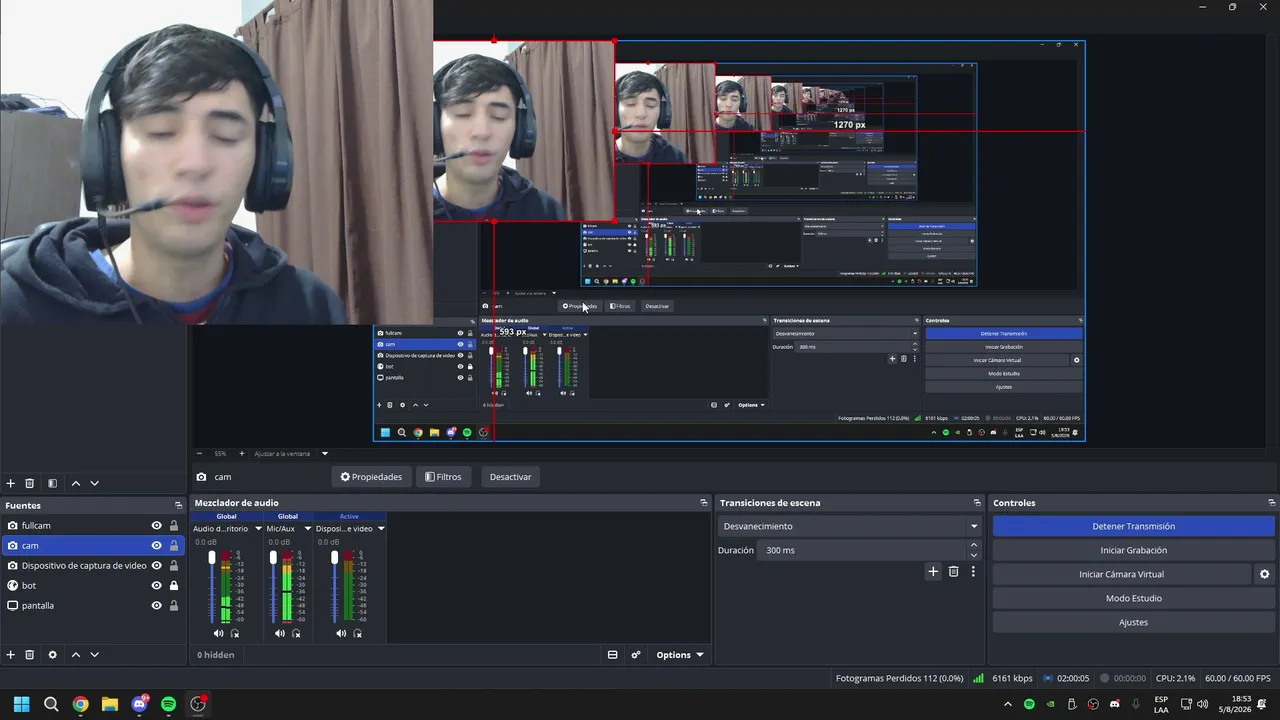Show hidden system tray icons chevron
The width and height of the screenshot is (1280, 720).
(1008, 704)
